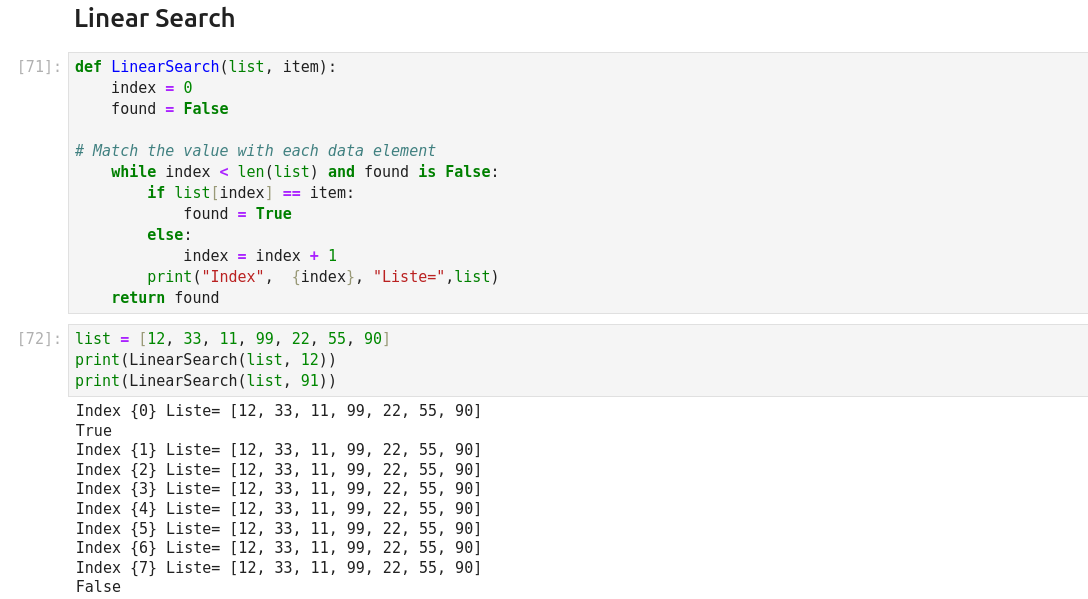
Task: Click the 'if list[index] == item' line
Action: coord(250,193)
